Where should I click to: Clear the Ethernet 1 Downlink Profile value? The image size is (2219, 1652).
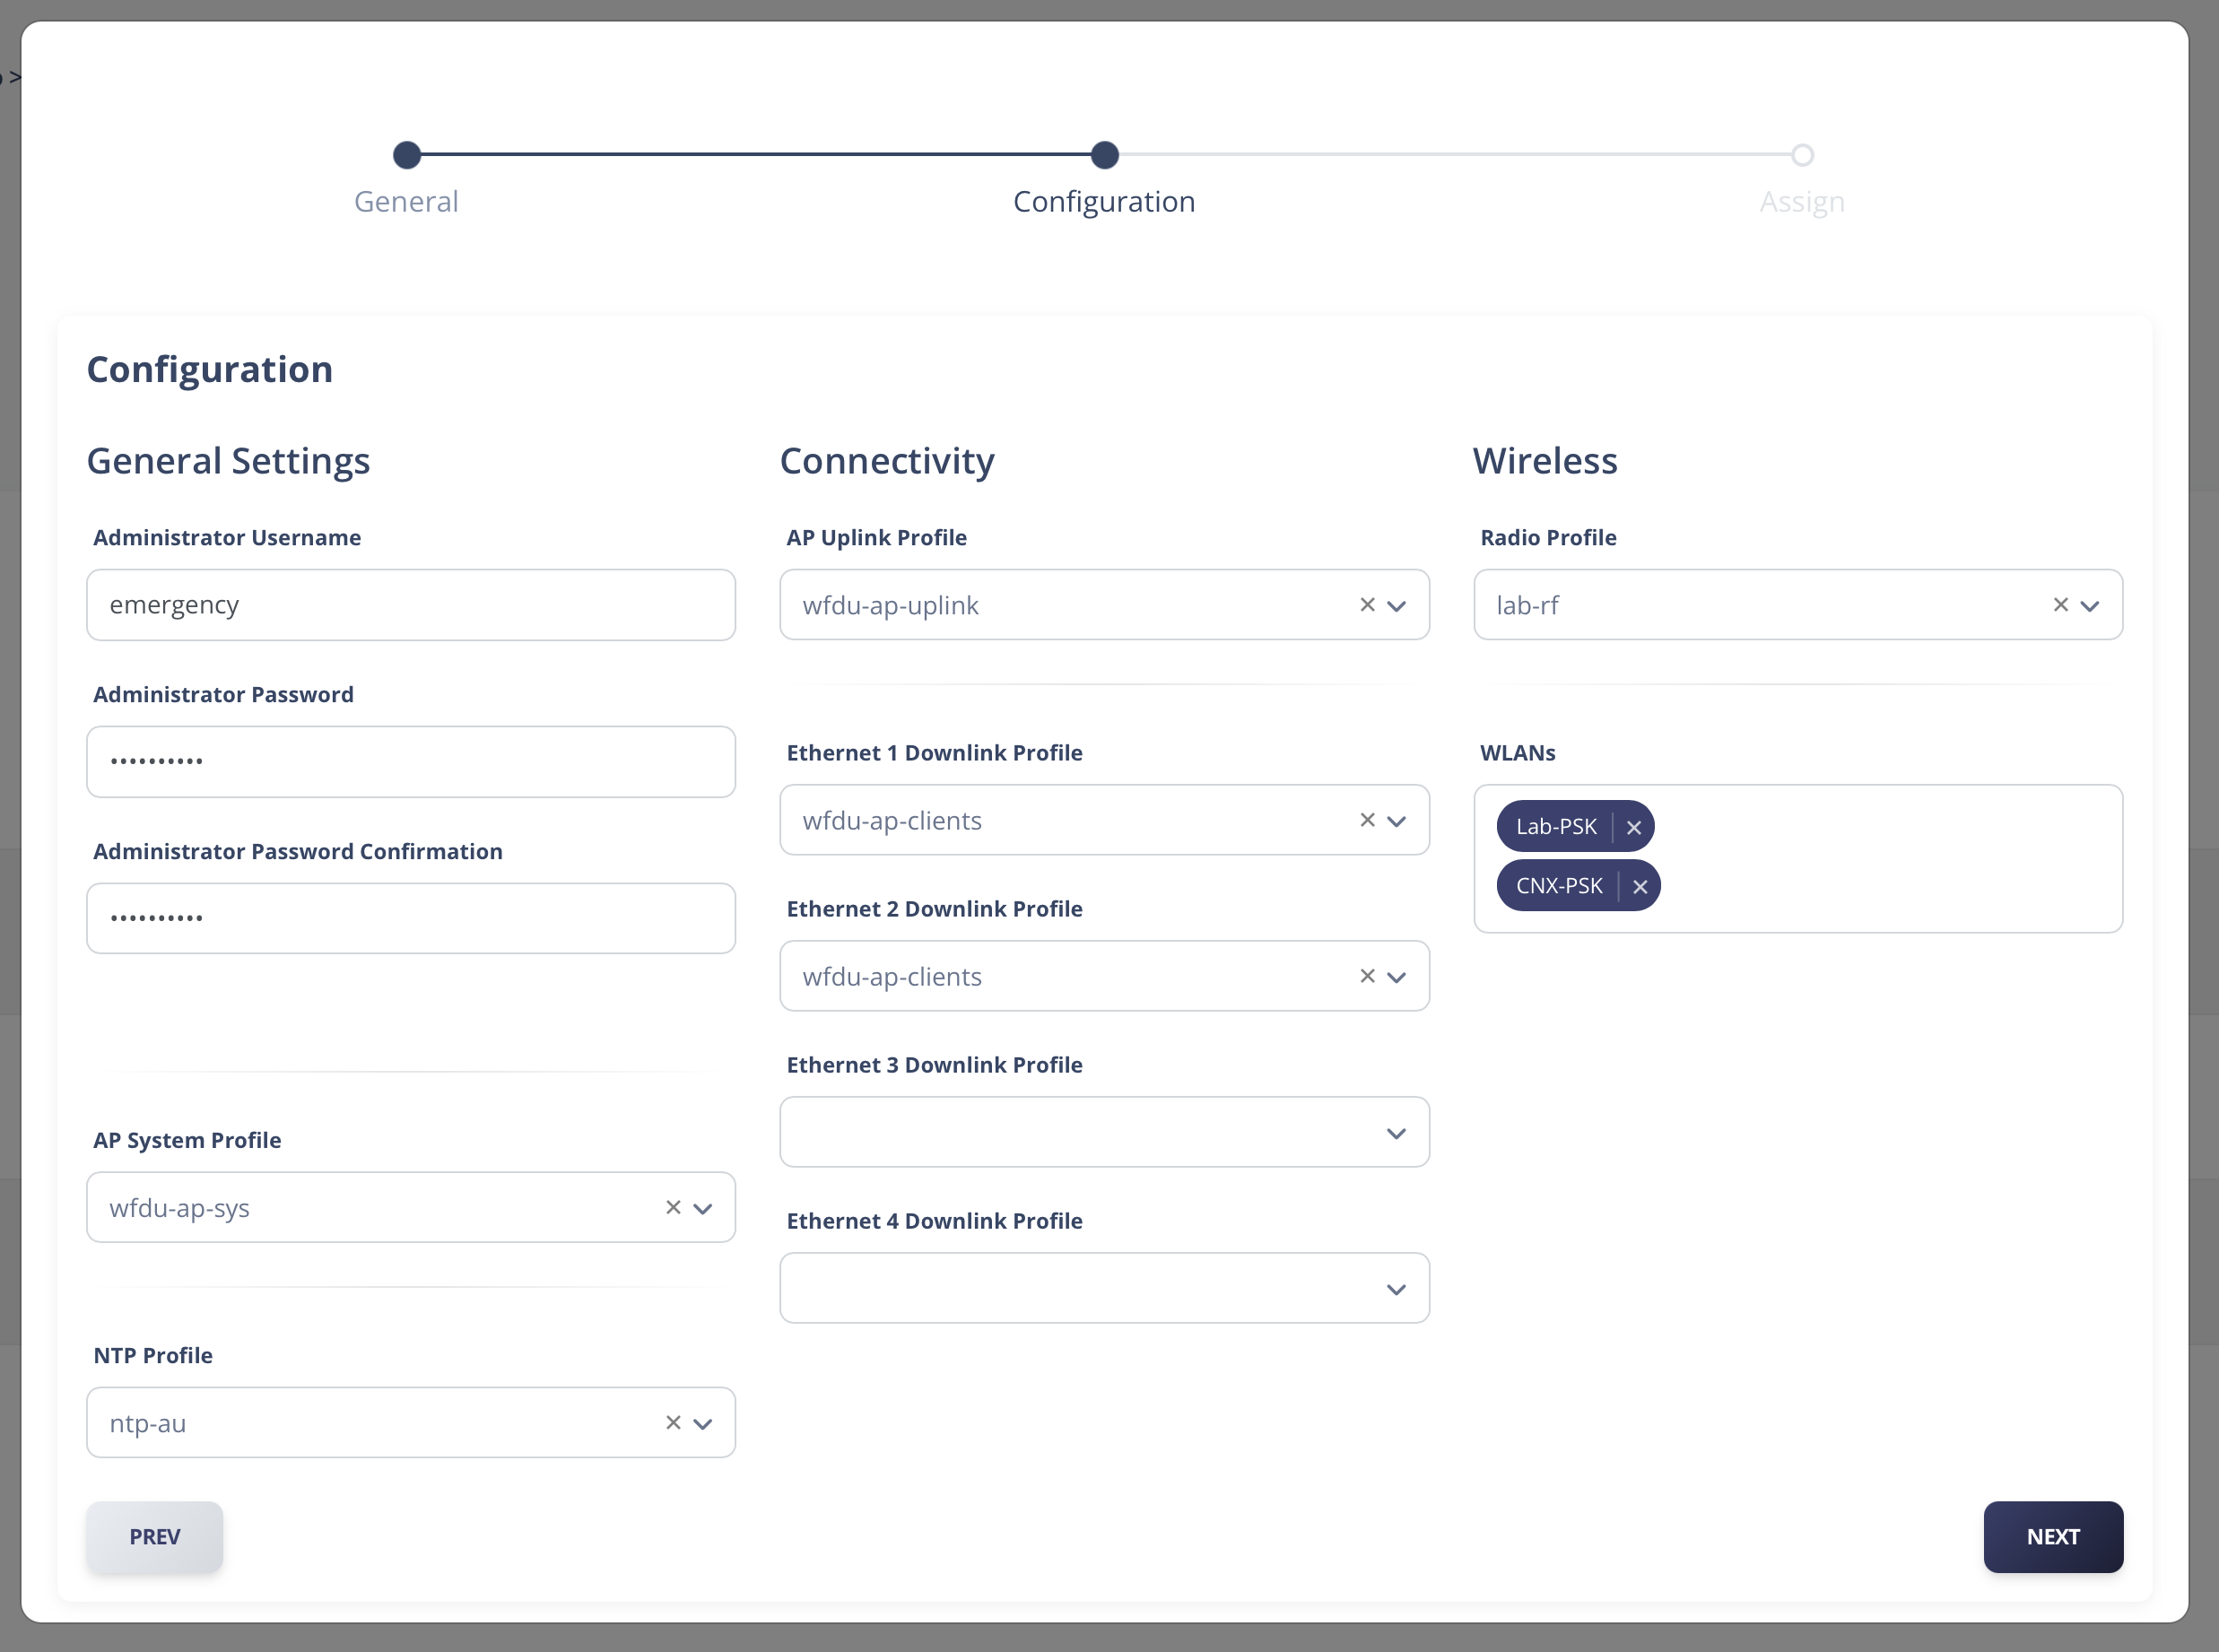coord(1367,820)
